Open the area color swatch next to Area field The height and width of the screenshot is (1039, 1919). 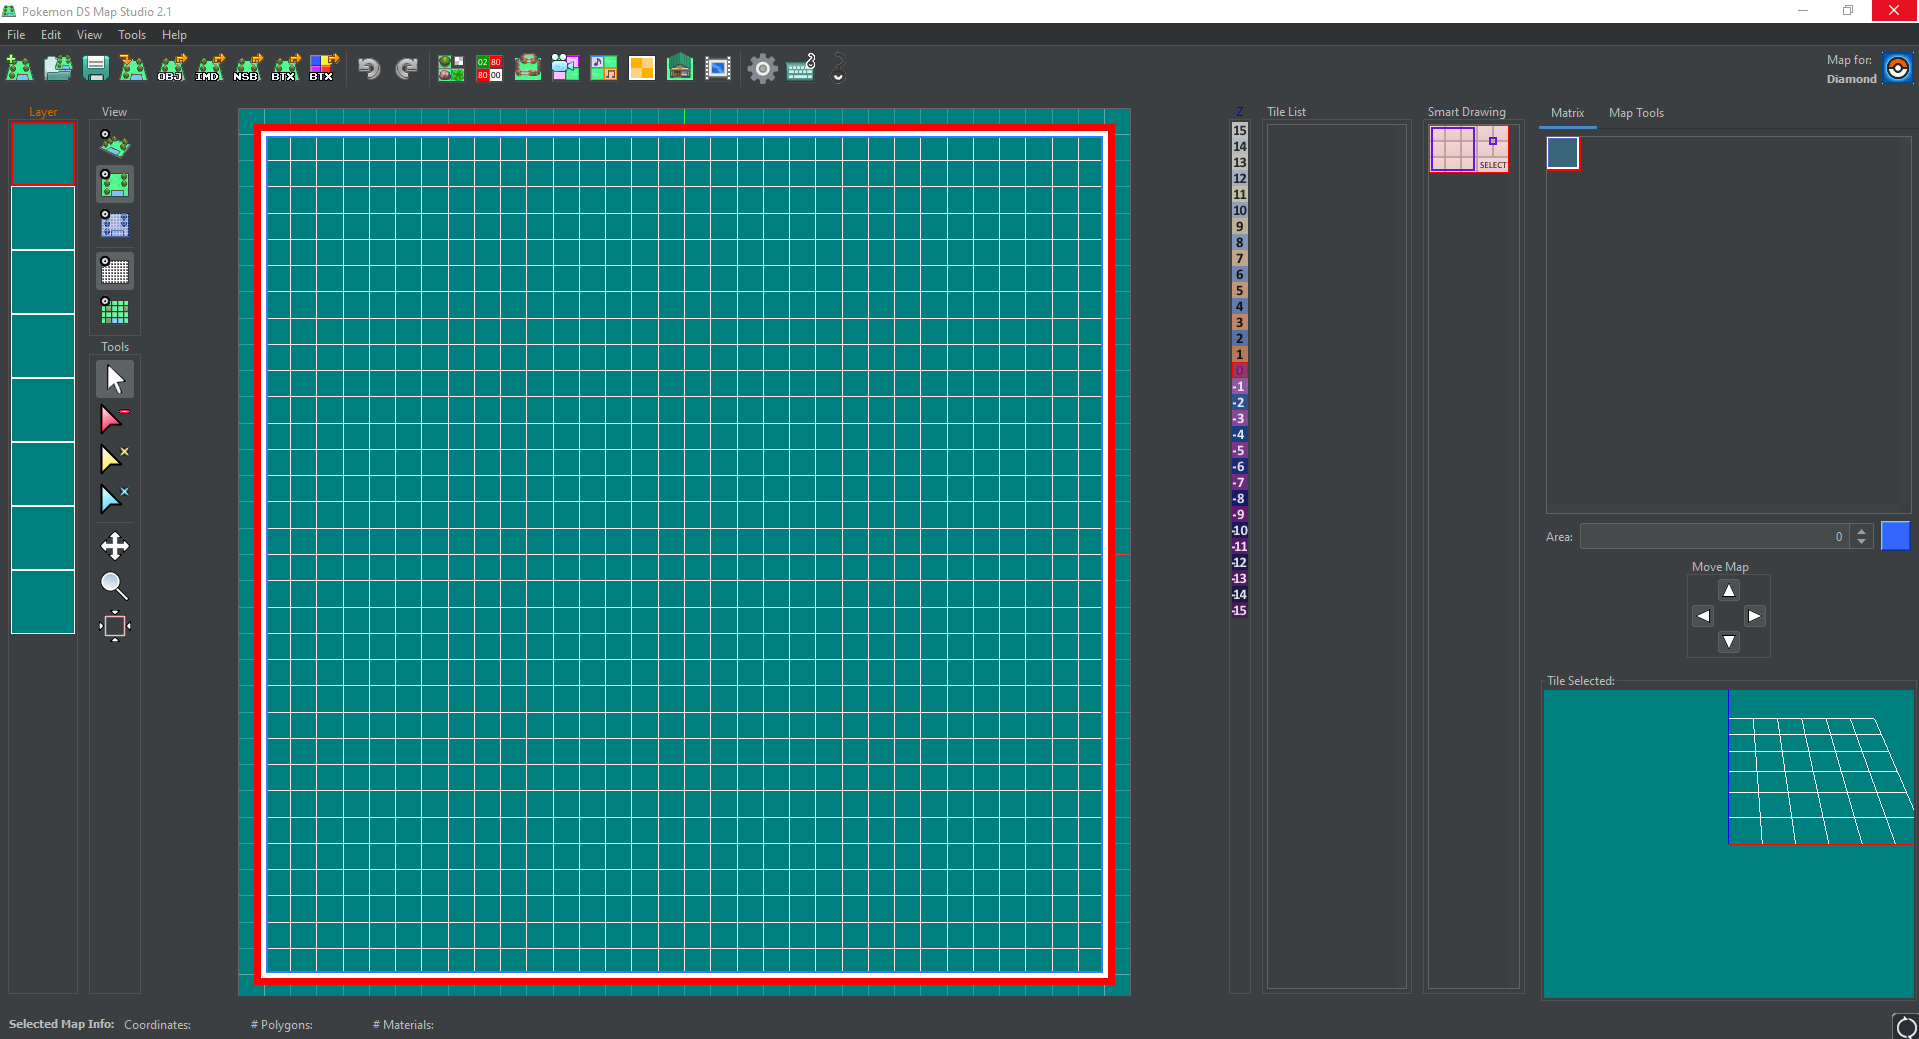click(x=1894, y=536)
